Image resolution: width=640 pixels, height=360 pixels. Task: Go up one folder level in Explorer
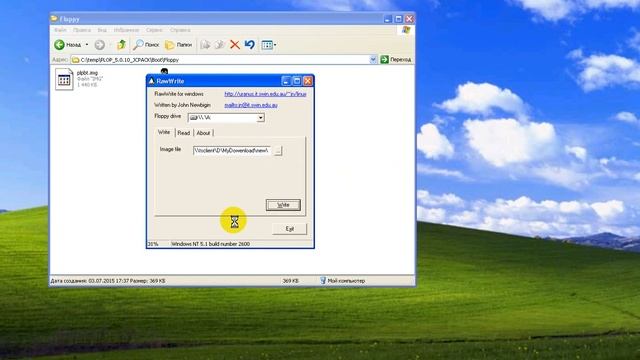tap(121, 44)
